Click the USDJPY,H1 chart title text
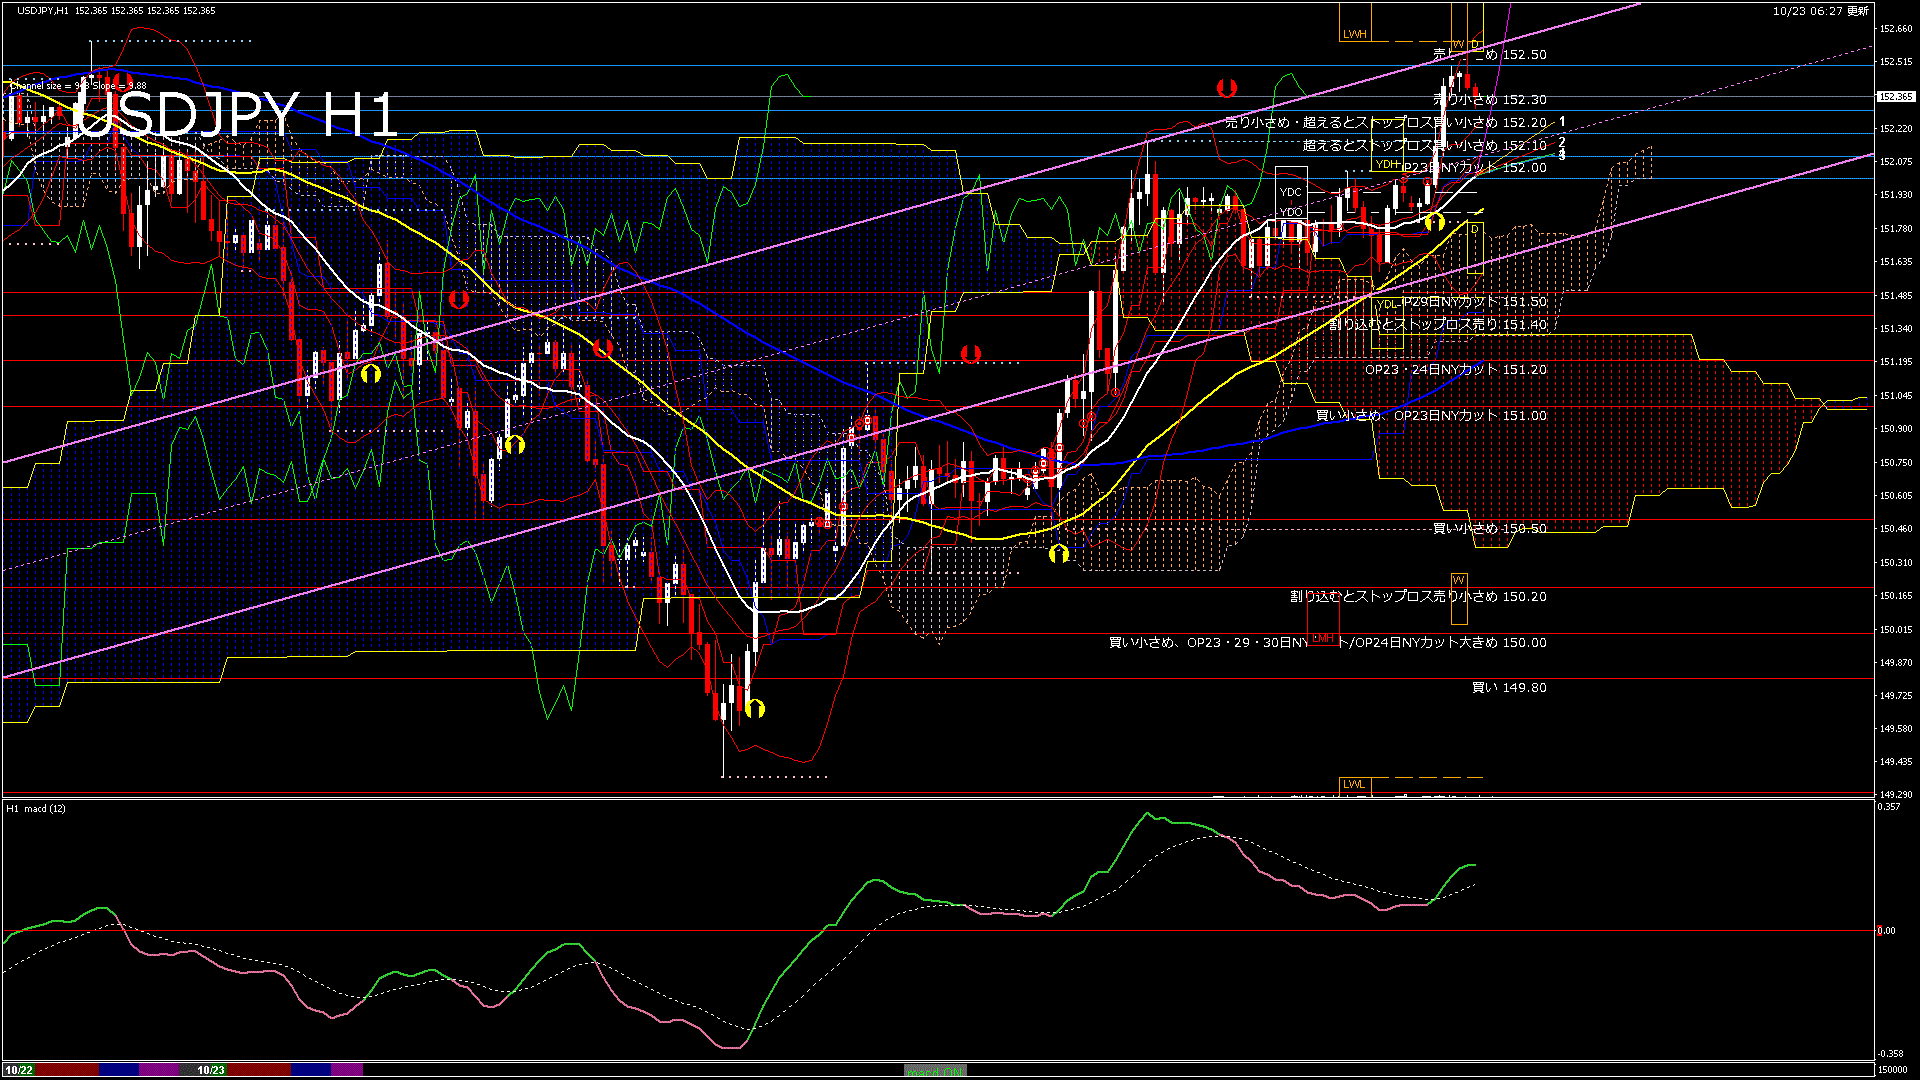 pyautogui.click(x=43, y=10)
